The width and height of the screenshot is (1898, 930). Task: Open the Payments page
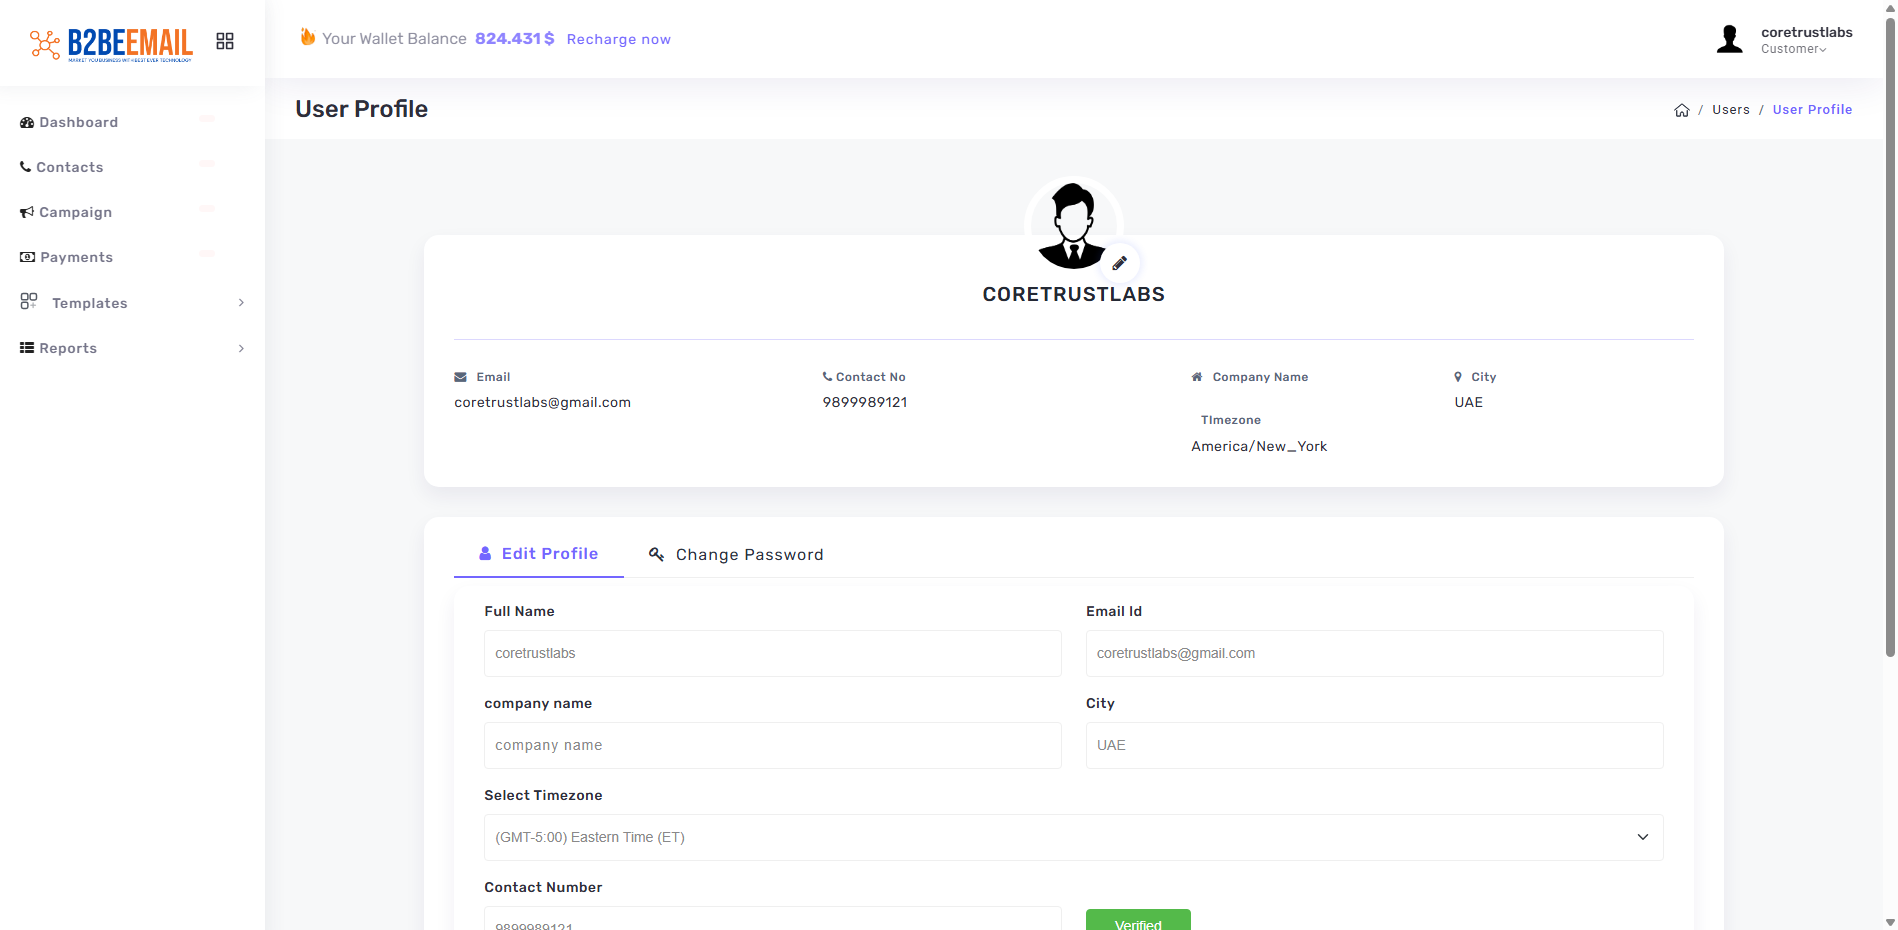point(76,257)
